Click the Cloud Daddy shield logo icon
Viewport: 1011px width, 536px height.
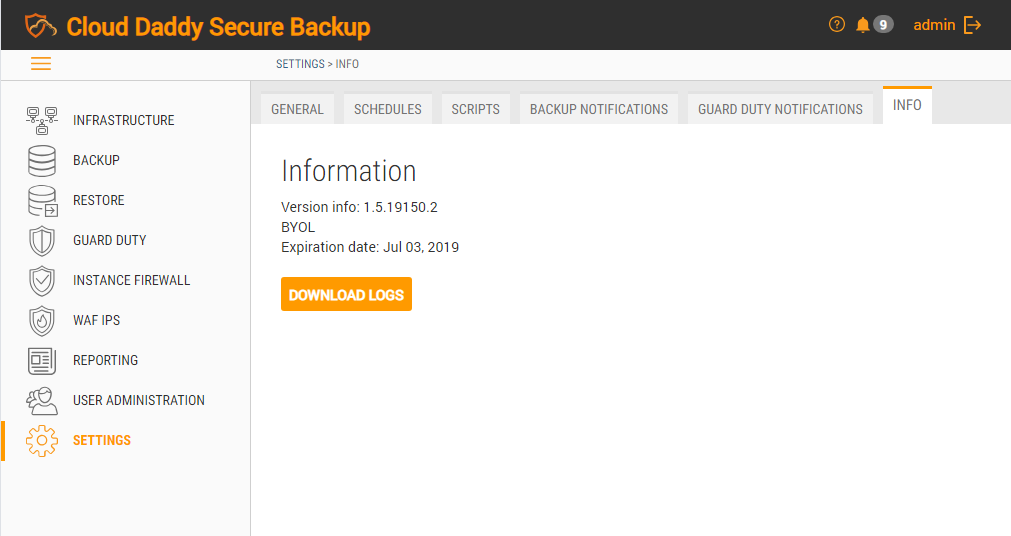click(41, 26)
